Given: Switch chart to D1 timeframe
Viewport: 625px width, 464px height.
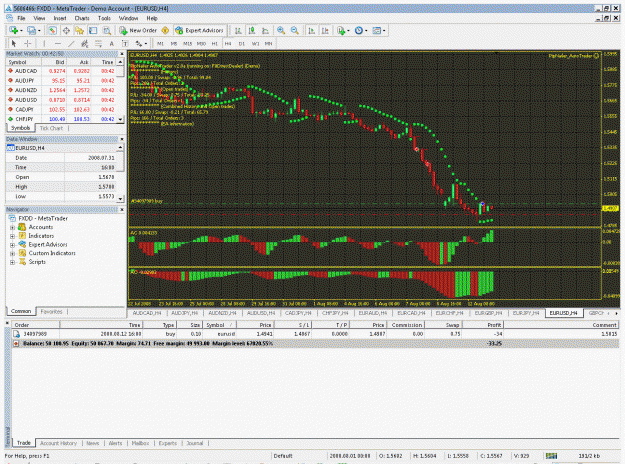Looking at the screenshot, I should tap(242, 43).
